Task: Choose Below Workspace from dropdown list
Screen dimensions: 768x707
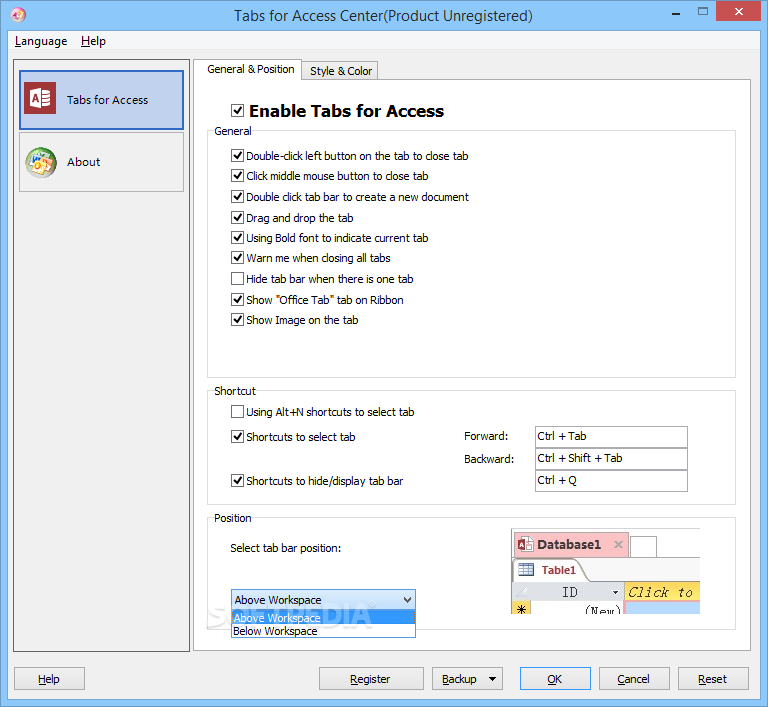Action: [323, 631]
